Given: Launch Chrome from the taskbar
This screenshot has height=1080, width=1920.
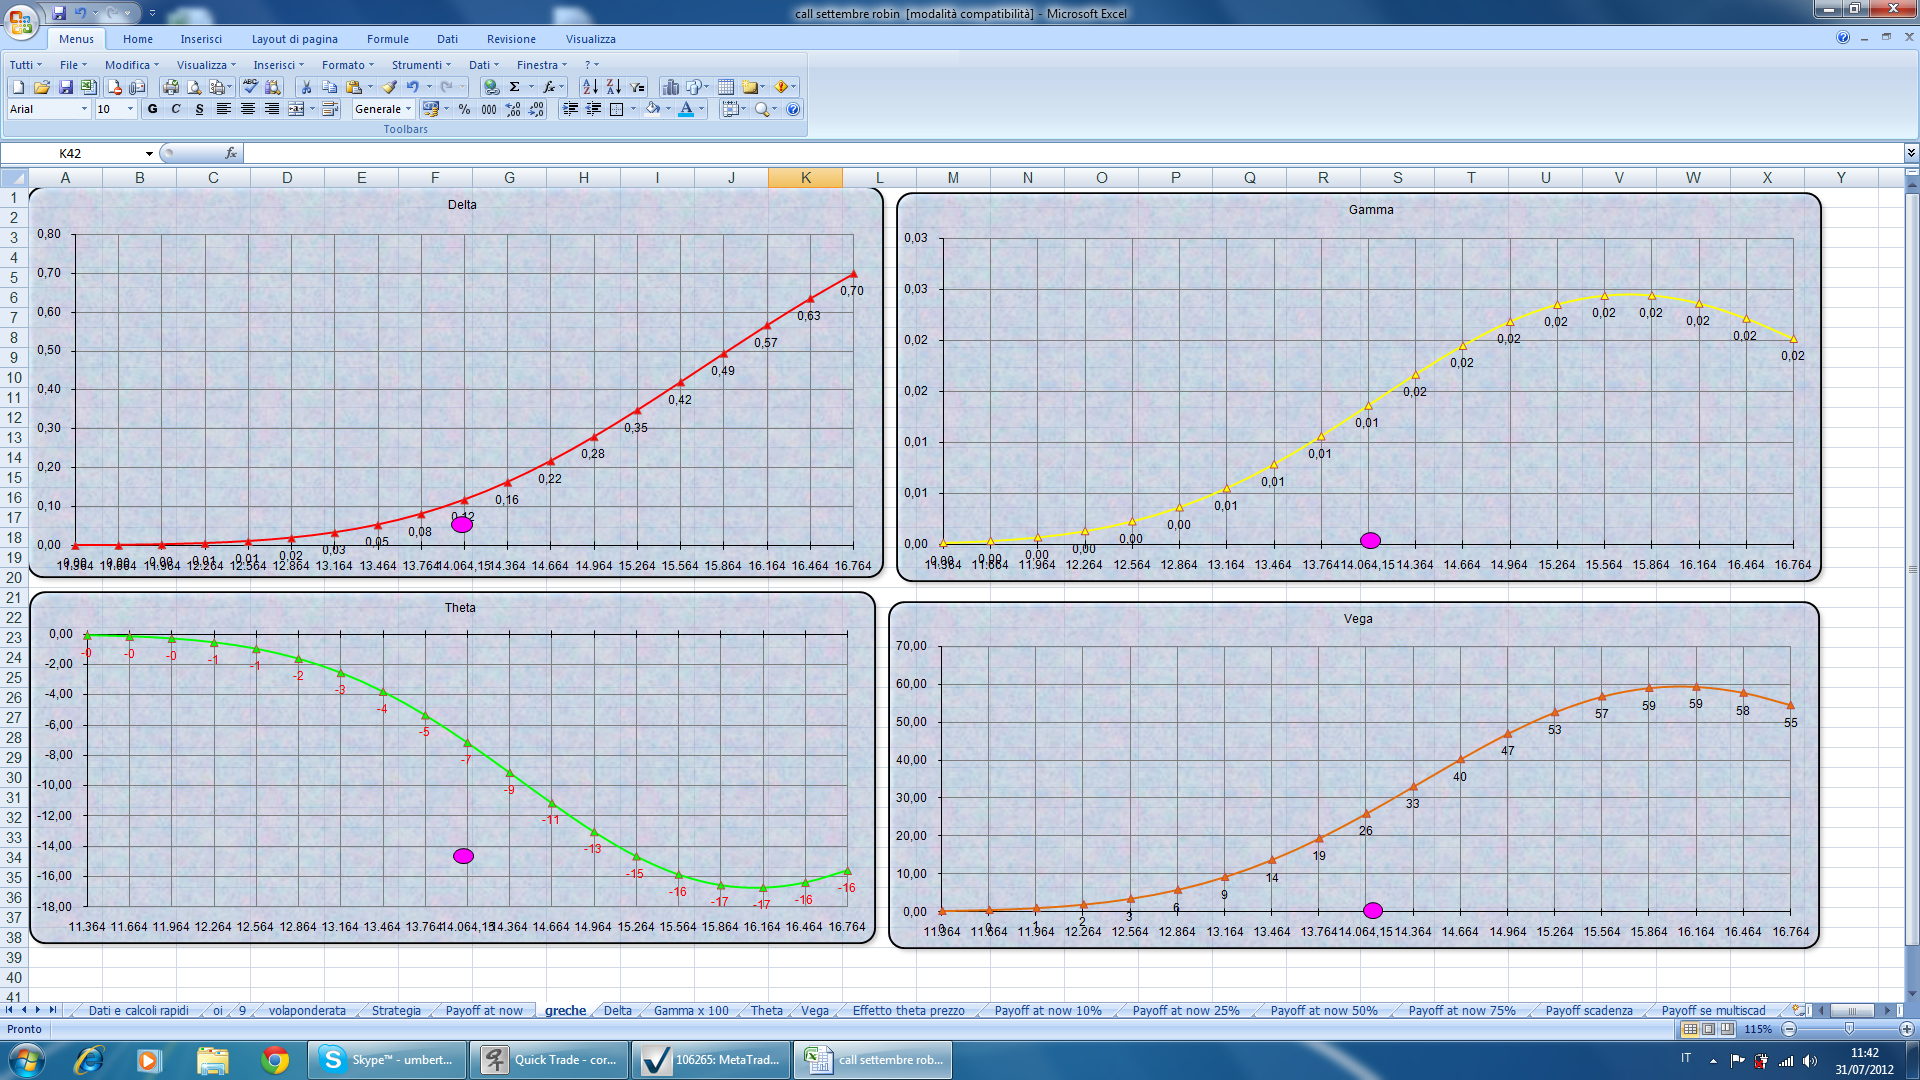Looking at the screenshot, I should pyautogui.click(x=274, y=1060).
